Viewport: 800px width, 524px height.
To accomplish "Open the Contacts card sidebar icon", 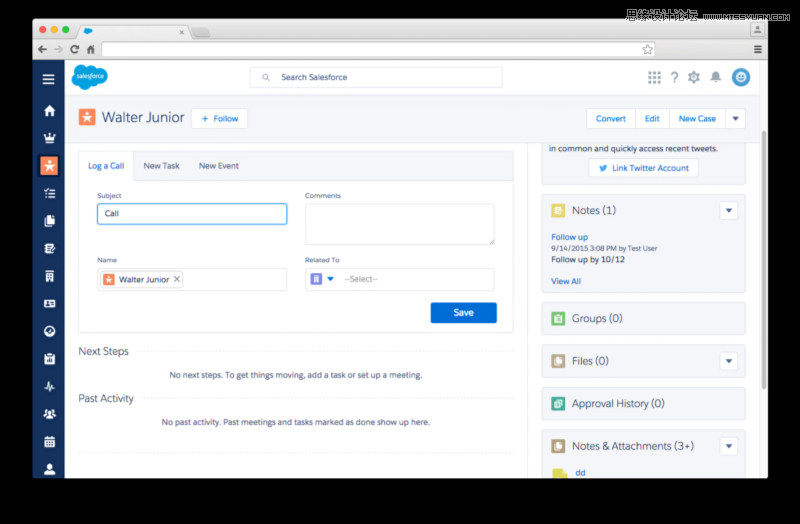I will pos(49,304).
